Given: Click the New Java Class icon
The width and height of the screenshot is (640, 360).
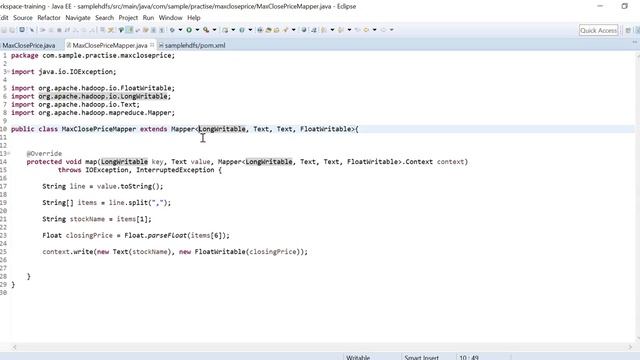Looking at the screenshot, I should 242,30.
